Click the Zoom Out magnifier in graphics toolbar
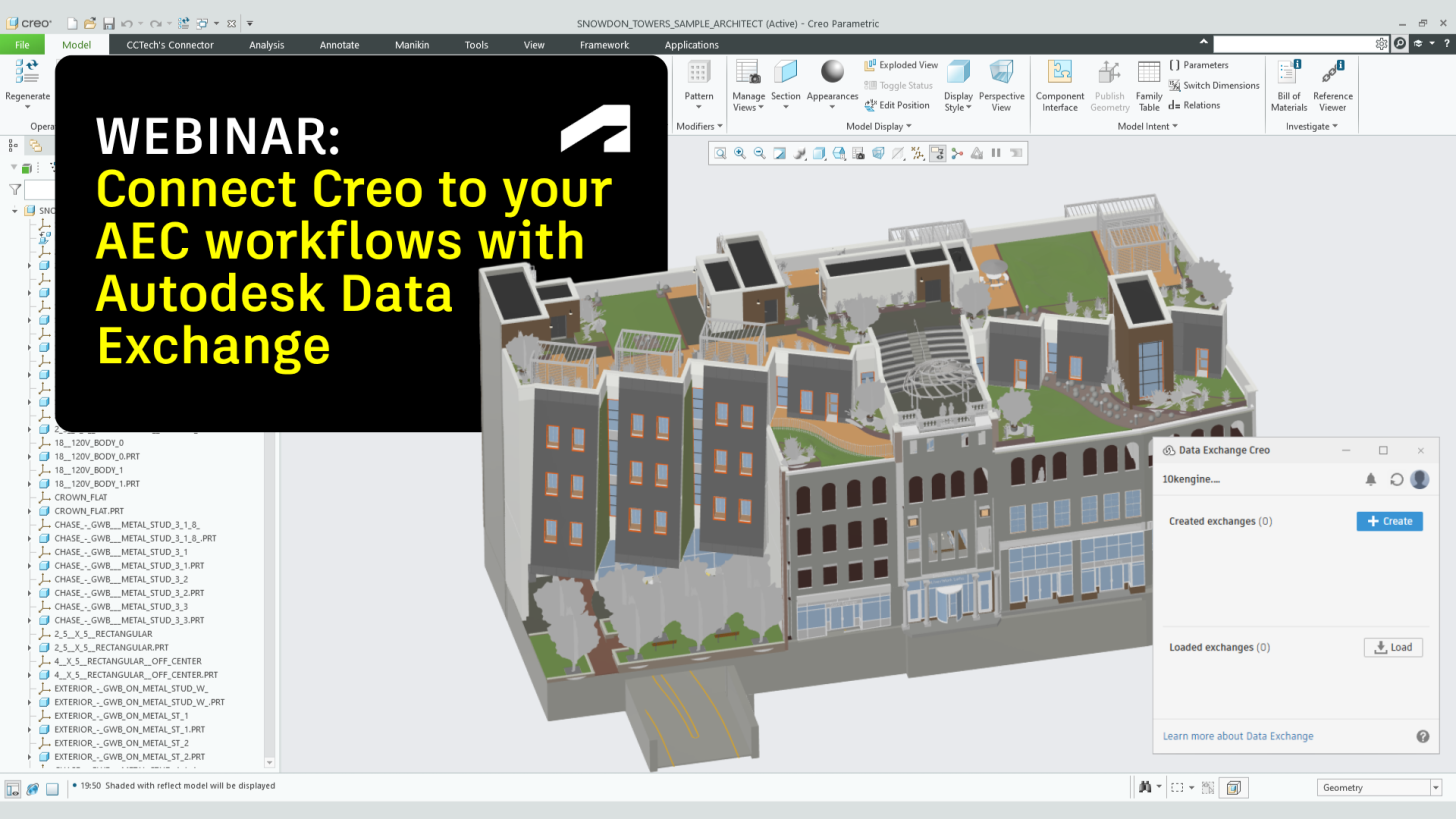 tap(759, 153)
